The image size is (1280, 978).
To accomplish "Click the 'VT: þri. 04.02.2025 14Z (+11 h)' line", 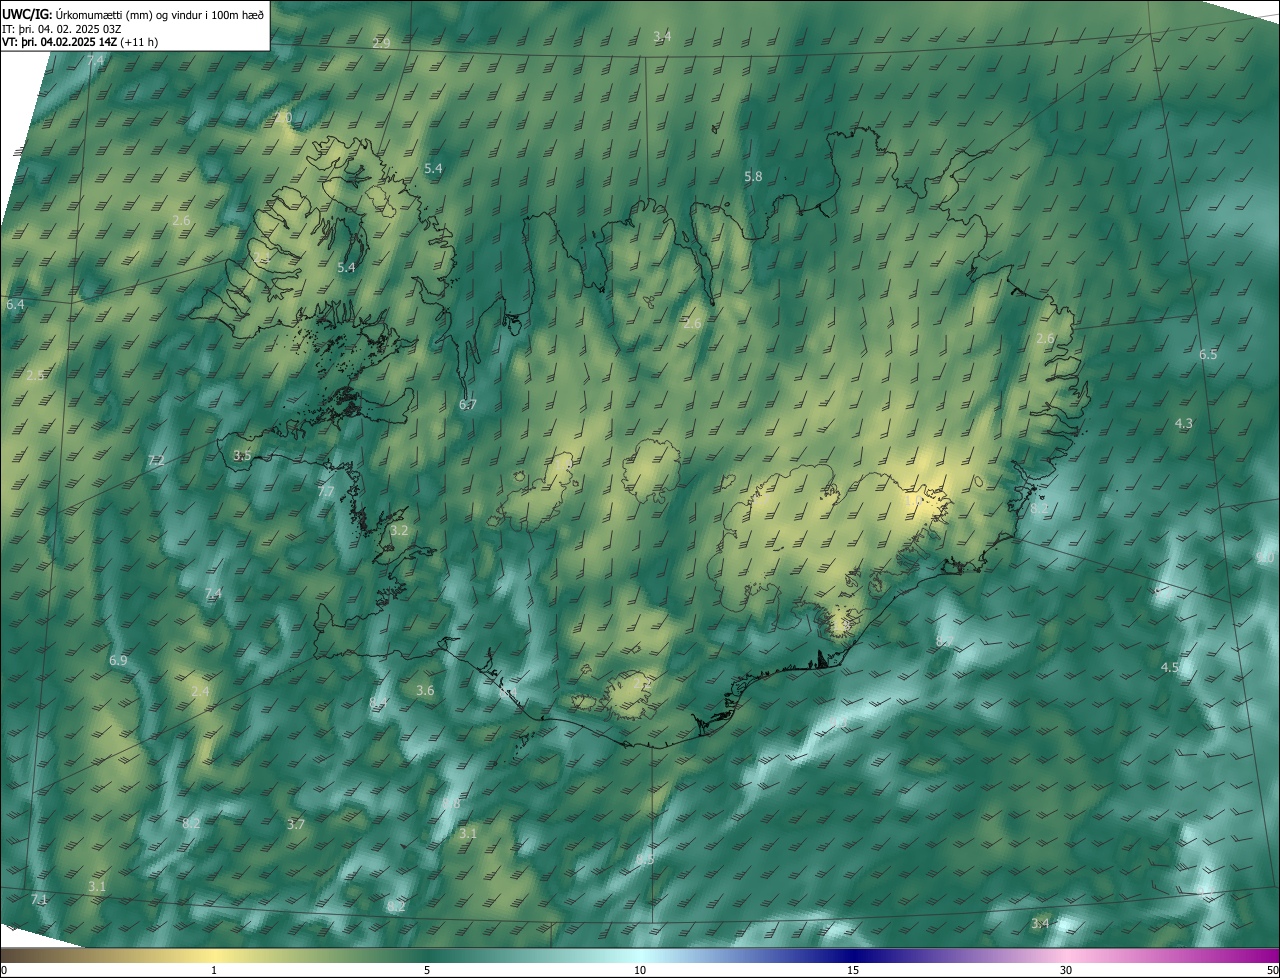I will (x=80, y=42).
